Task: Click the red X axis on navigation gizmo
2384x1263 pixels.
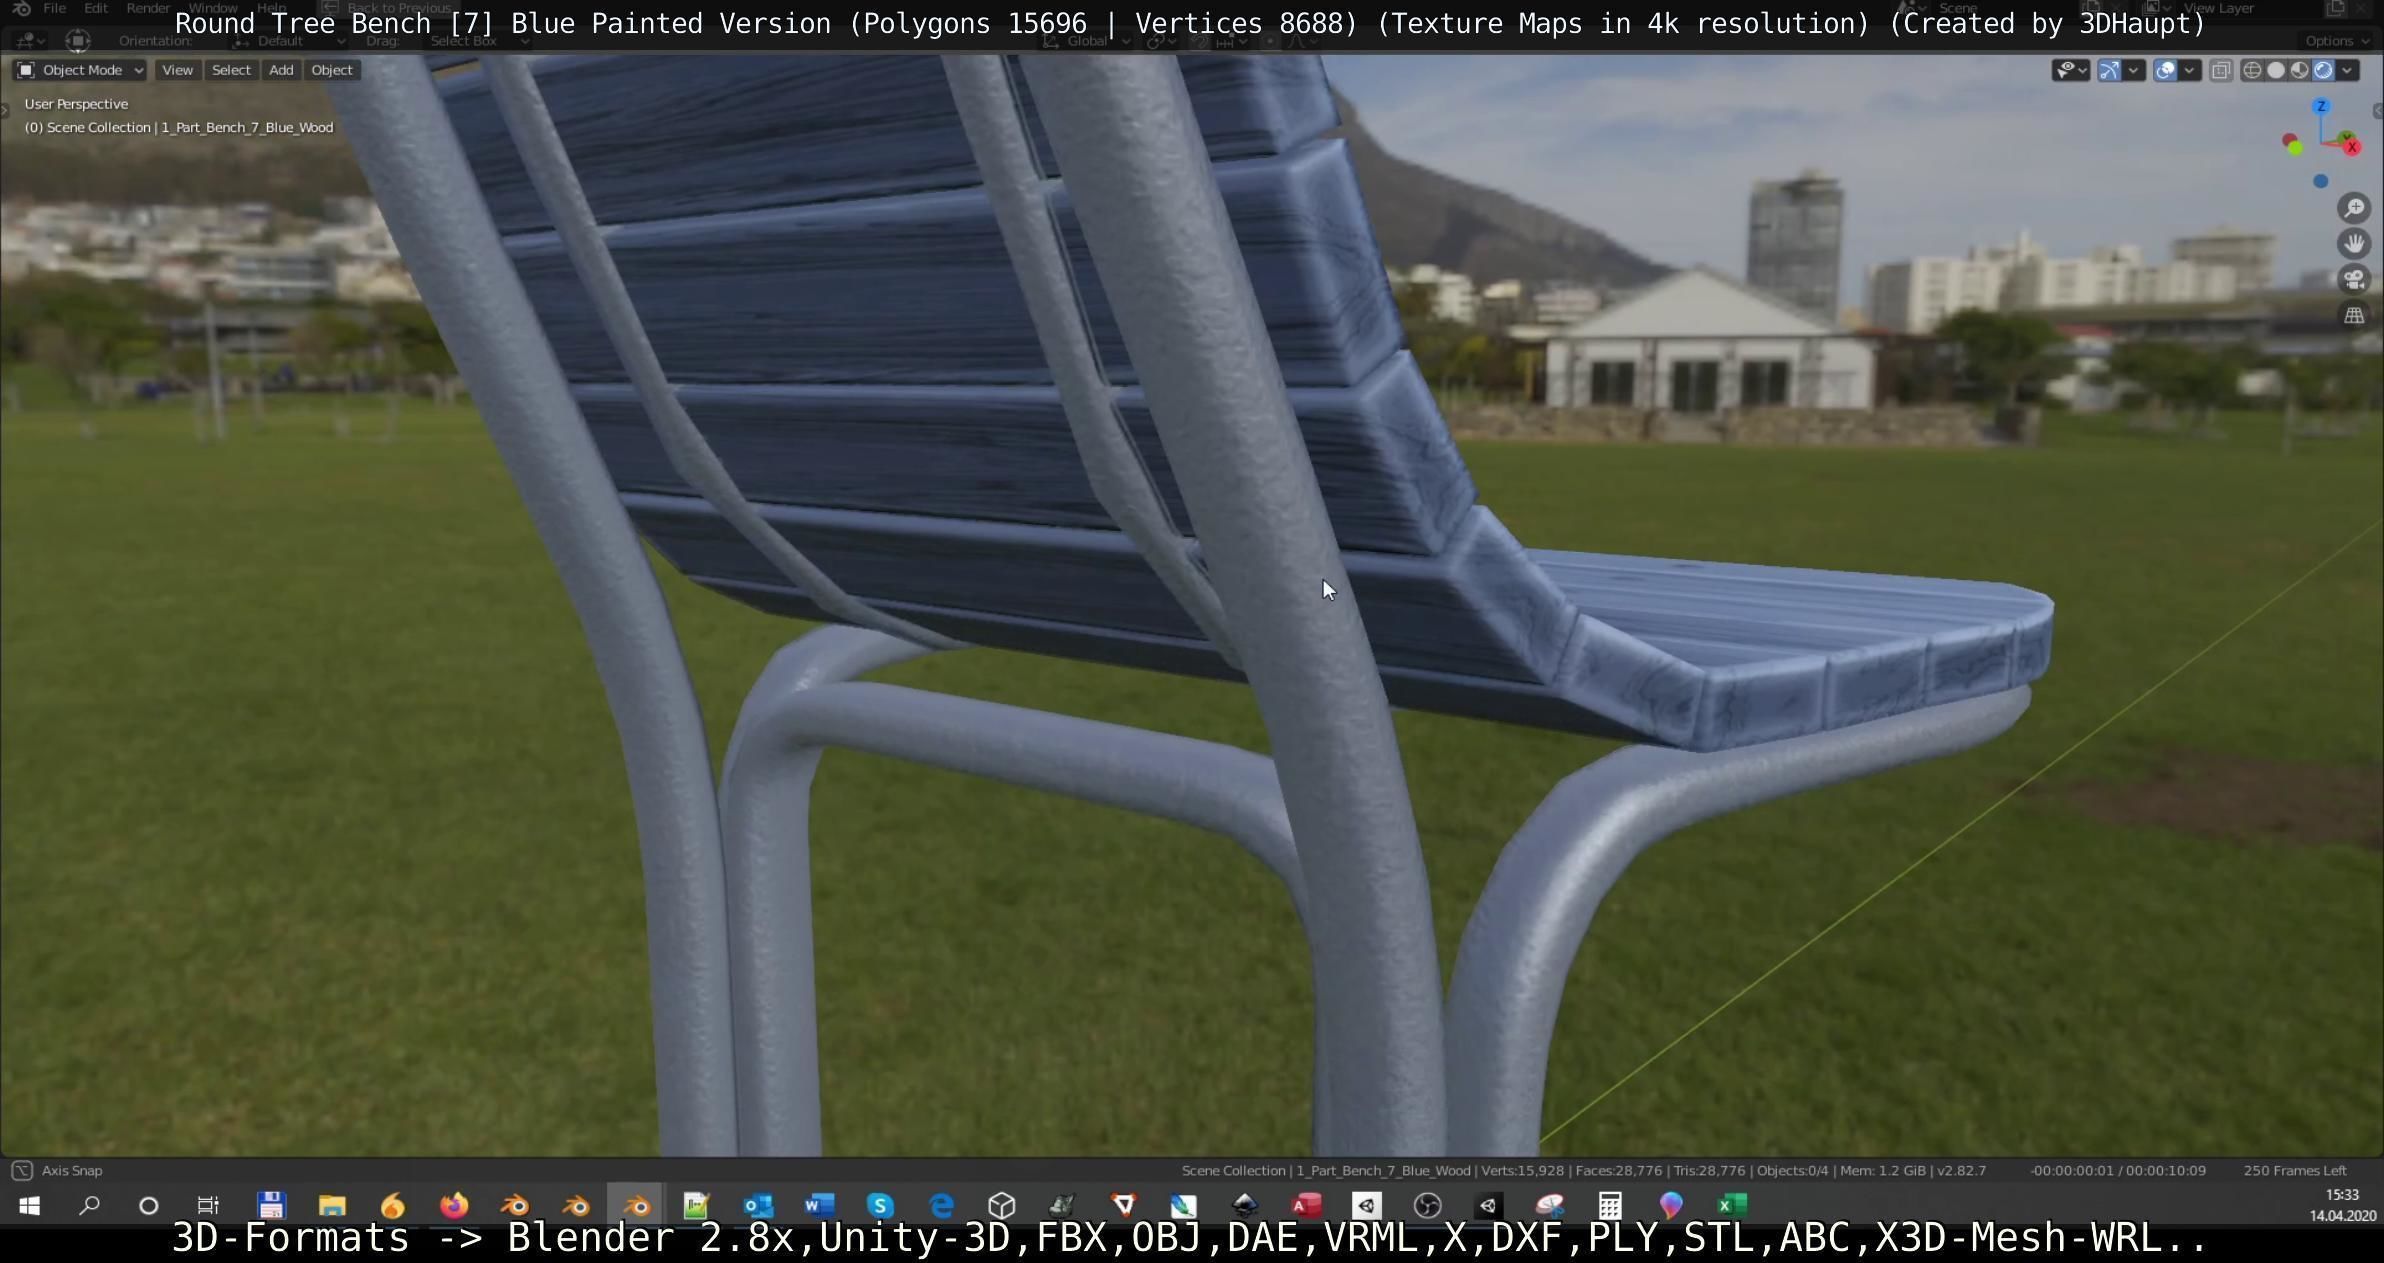Action: 2352,147
